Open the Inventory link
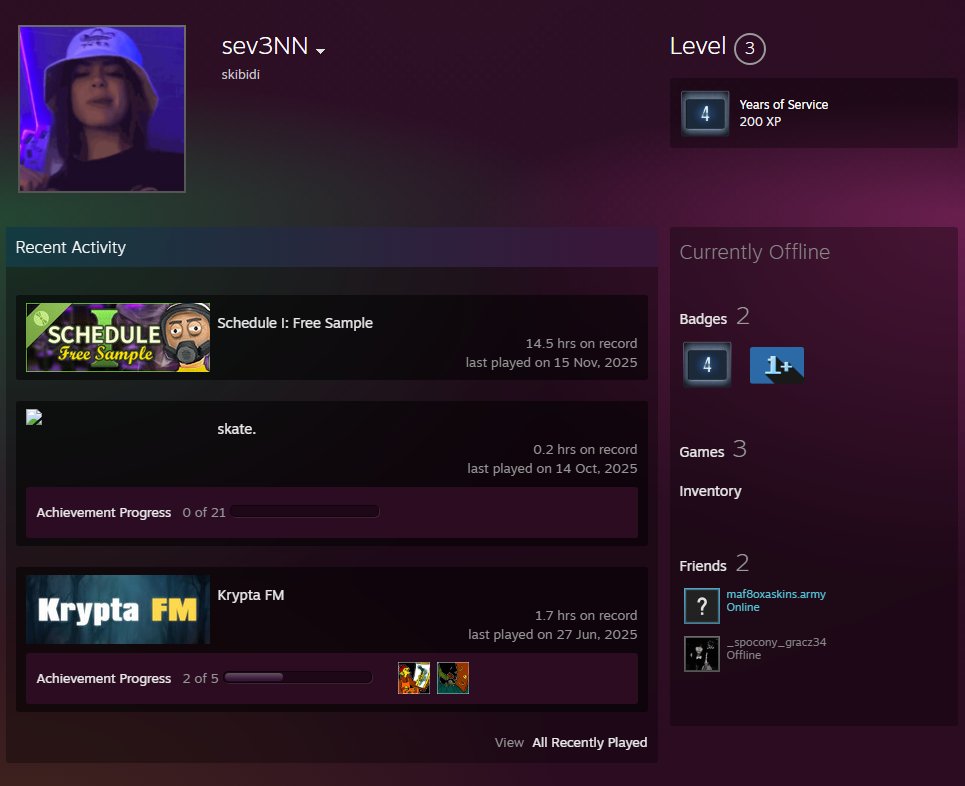The height and width of the screenshot is (786, 965). tap(710, 491)
